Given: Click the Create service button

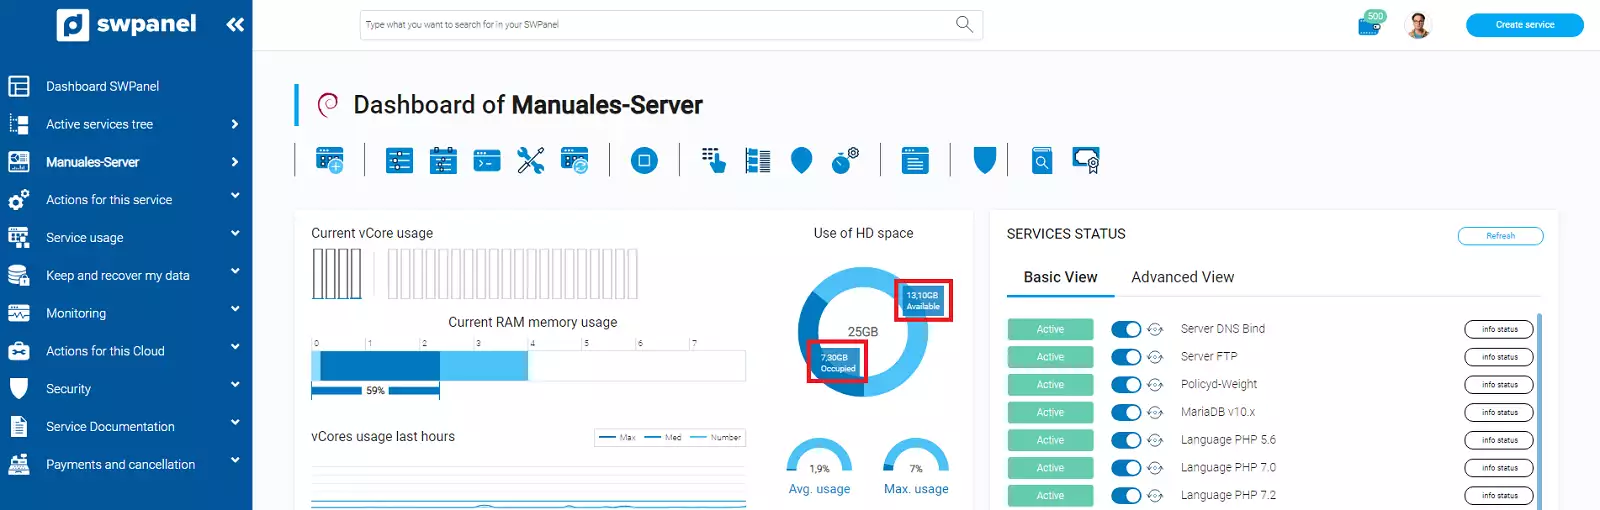Looking at the screenshot, I should [x=1524, y=25].
